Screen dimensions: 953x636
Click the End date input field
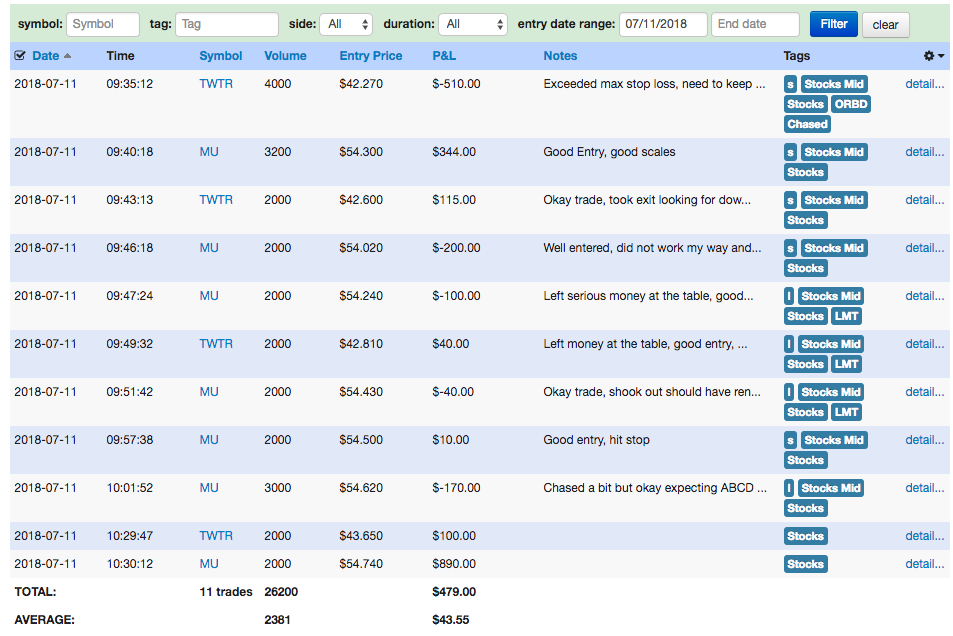[755, 24]
